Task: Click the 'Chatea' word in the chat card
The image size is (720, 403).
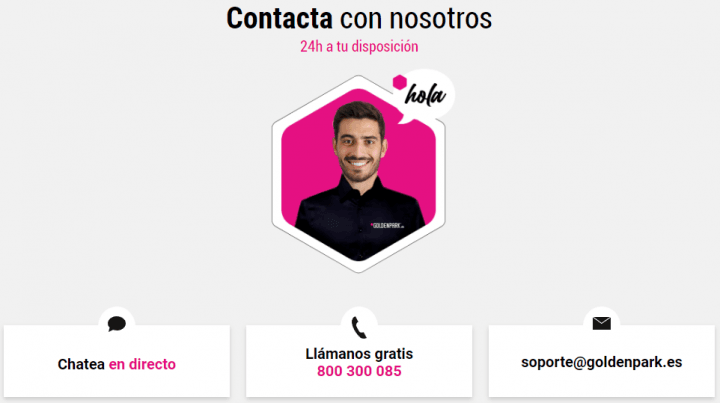Action: [x=81, y=364]
